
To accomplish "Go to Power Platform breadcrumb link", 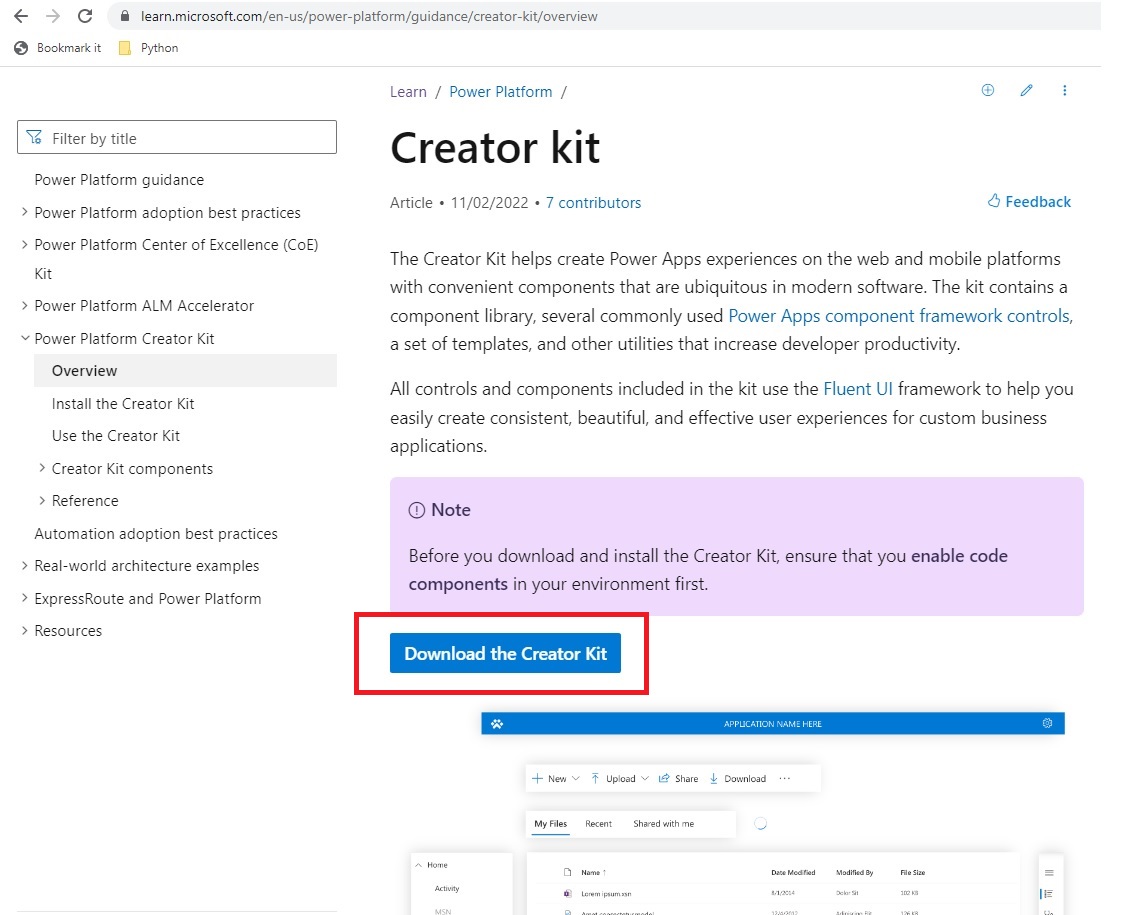I will point(500,92).
